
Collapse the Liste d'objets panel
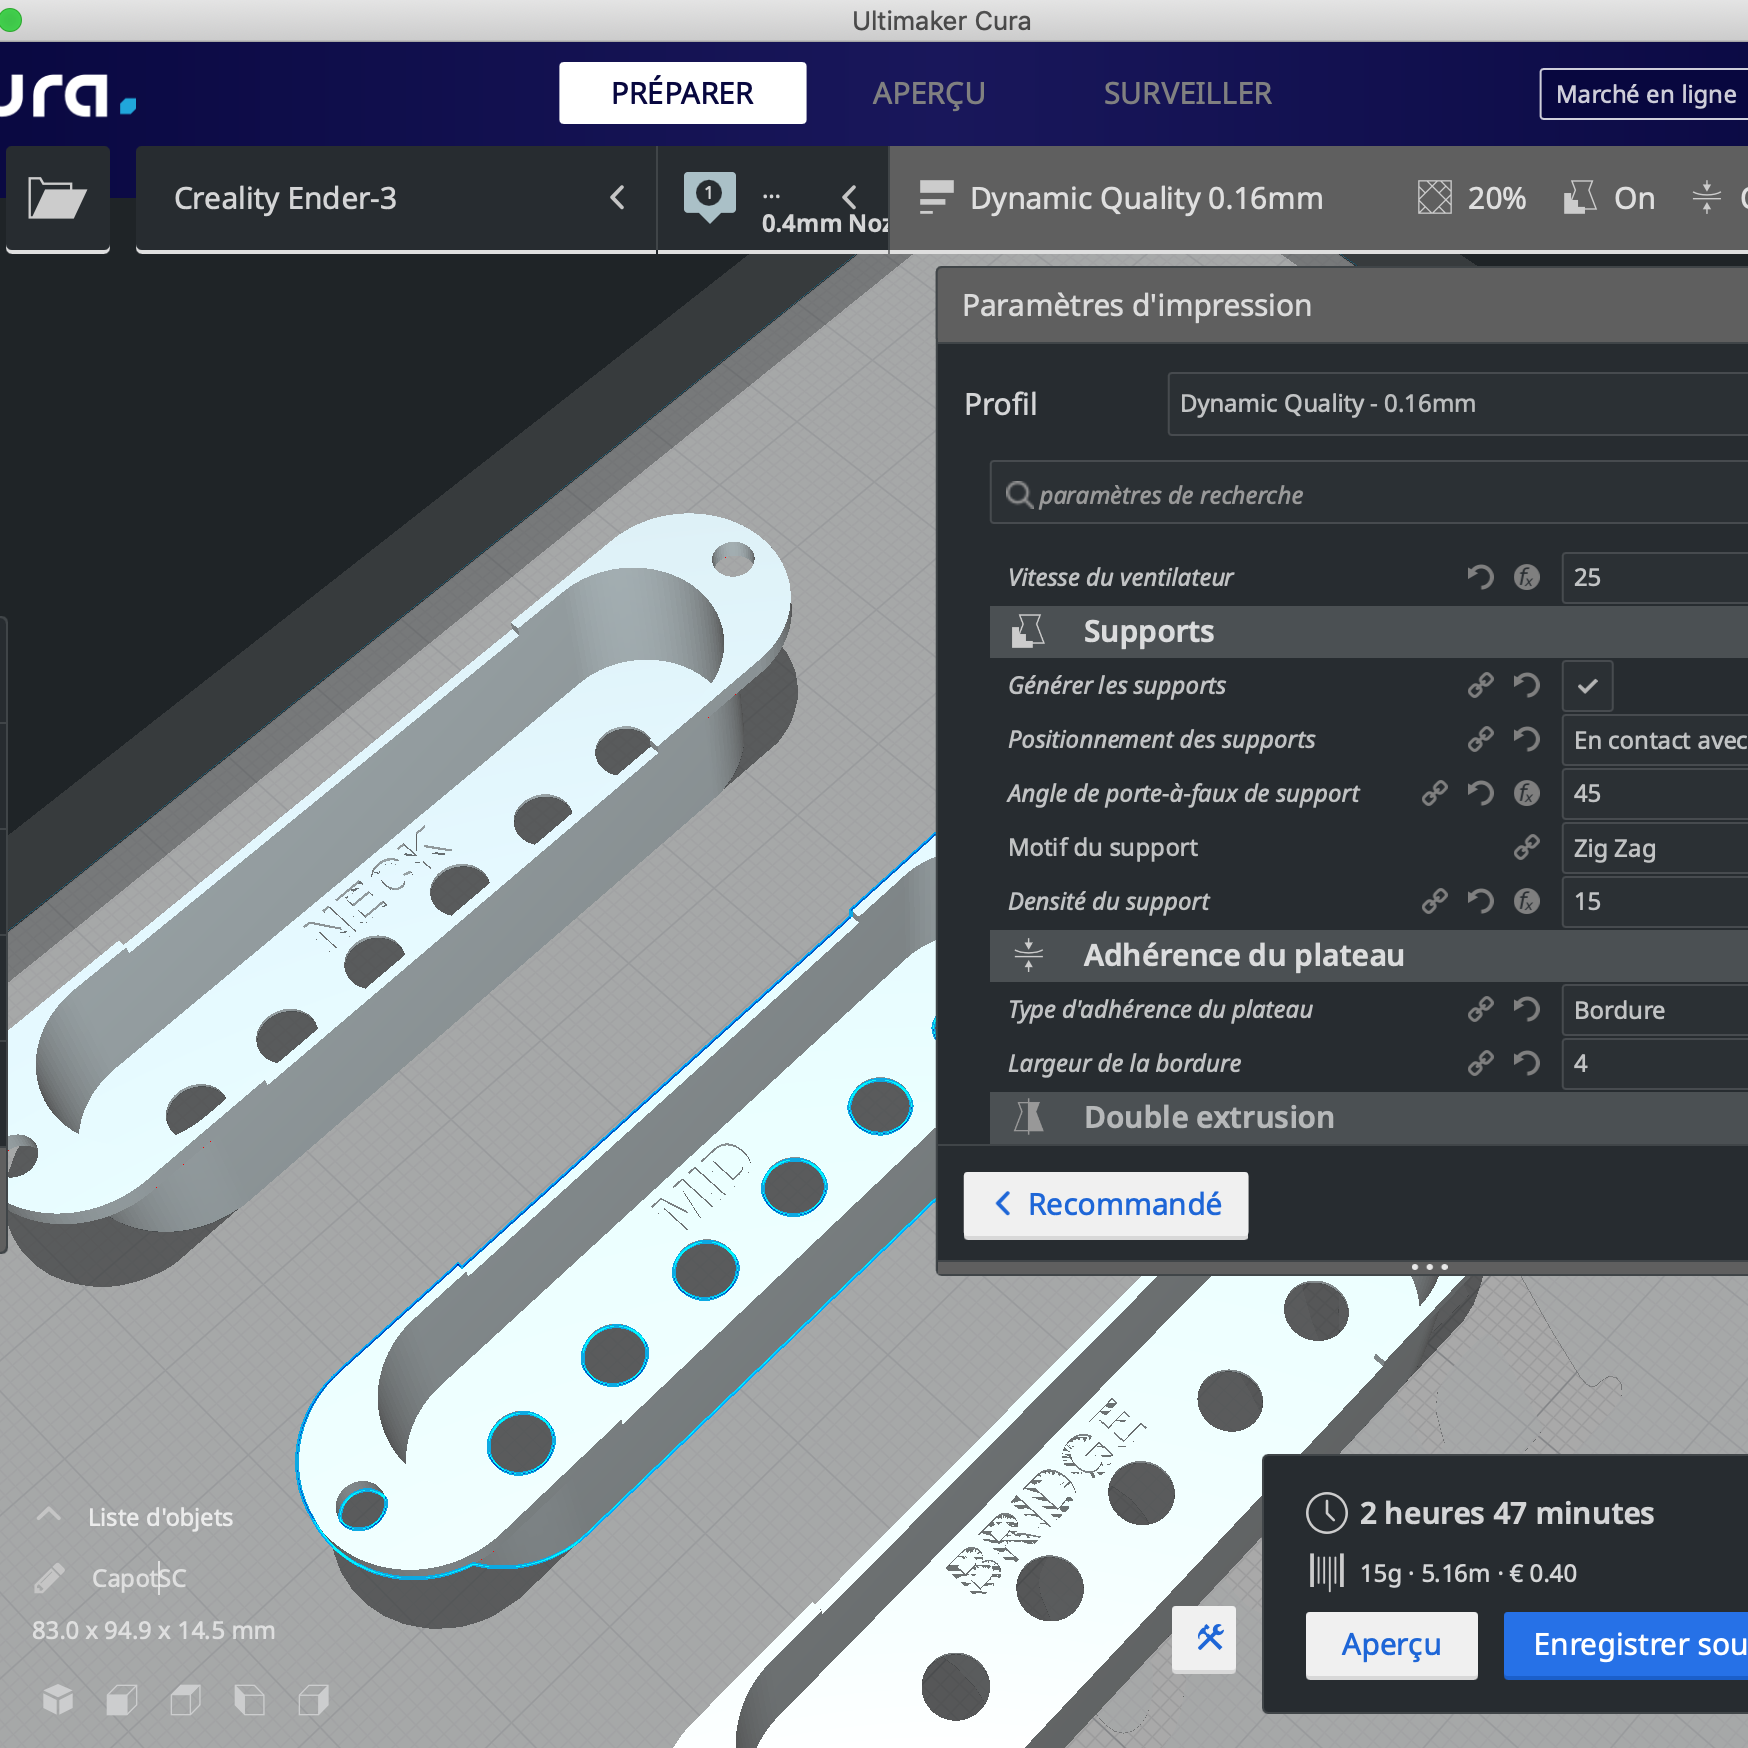pyautogui.click(x=49, y=1516)
